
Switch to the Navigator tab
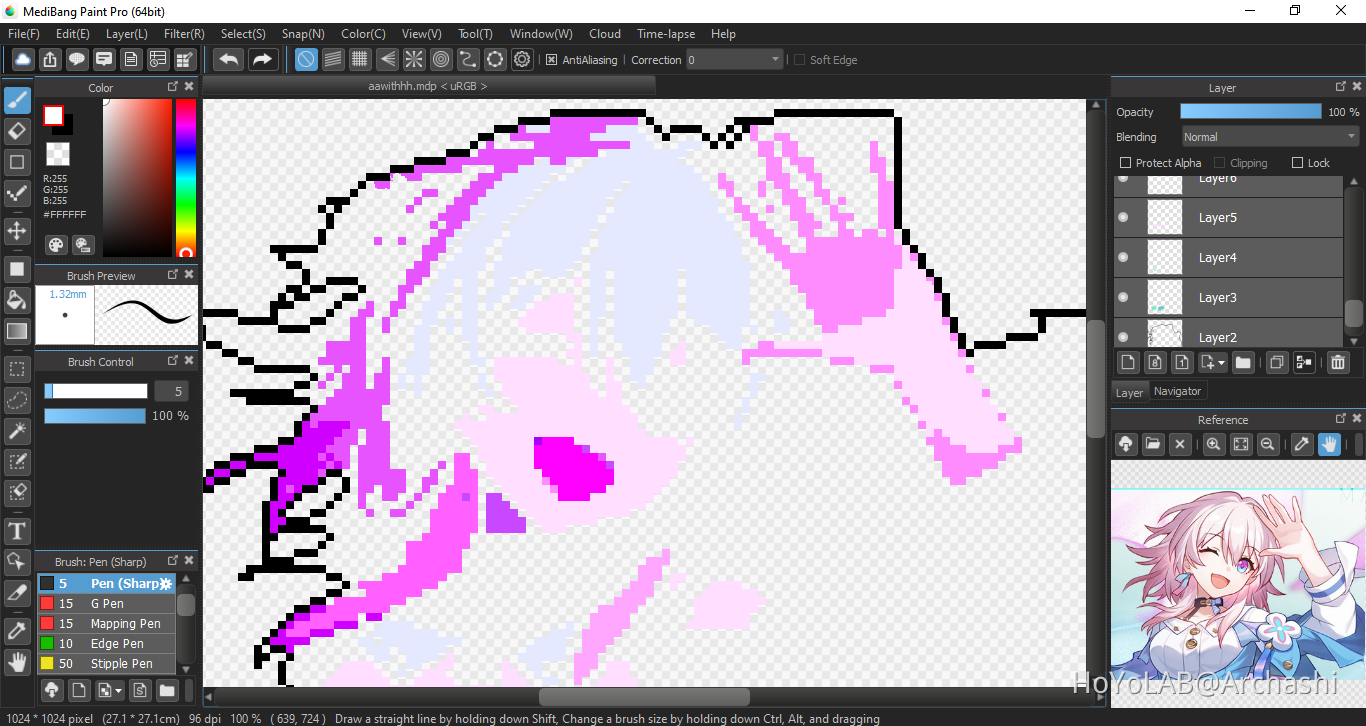point(1177,391)
